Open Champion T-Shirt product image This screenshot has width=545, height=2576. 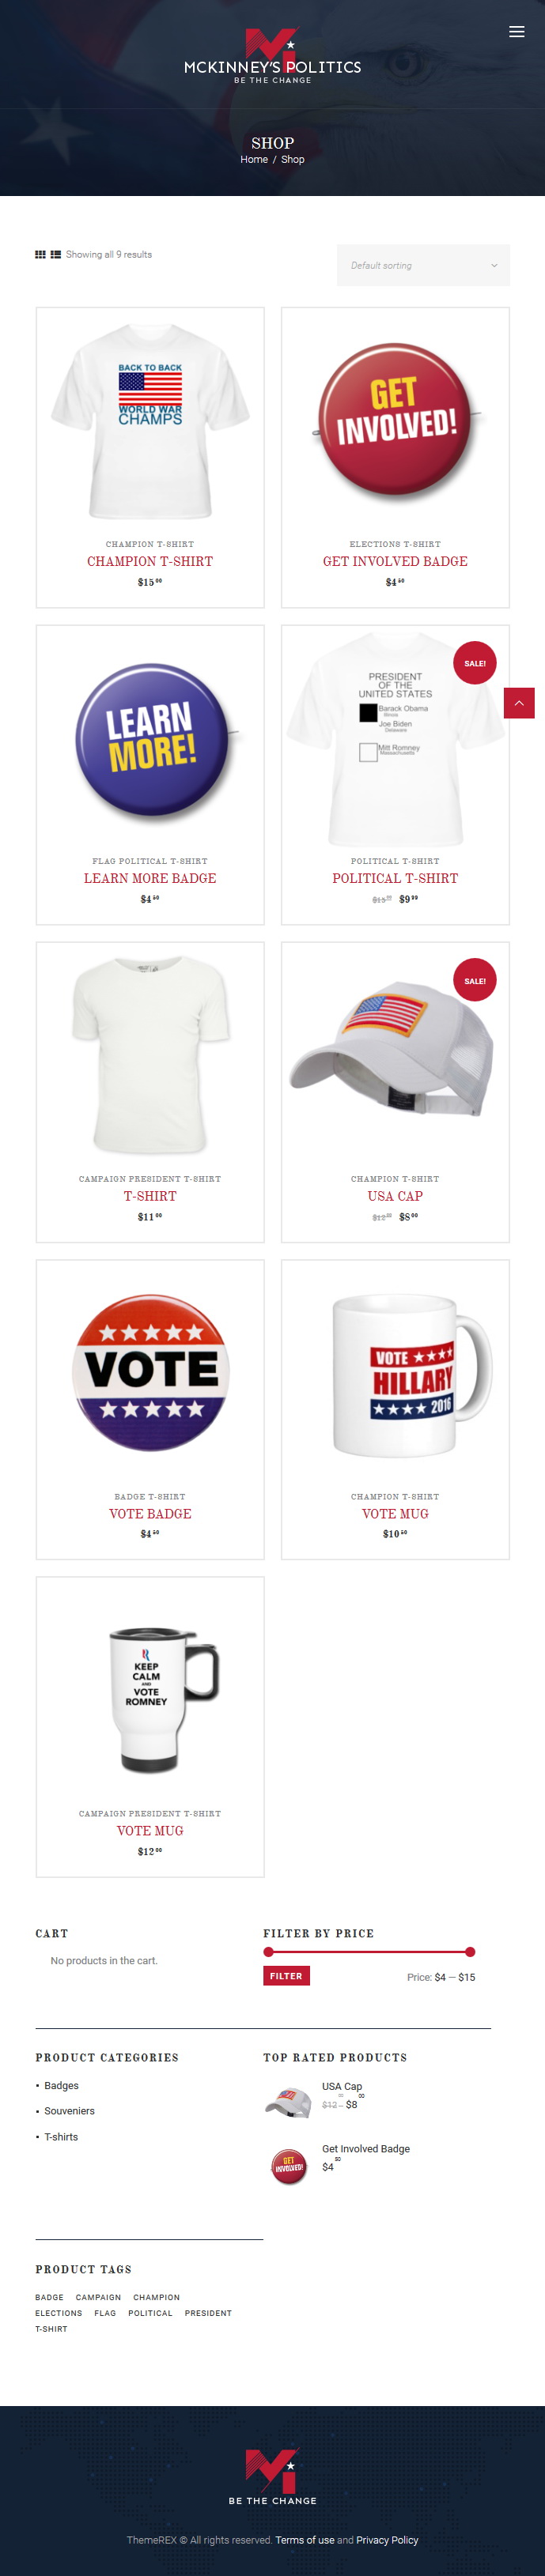point(150,421)
